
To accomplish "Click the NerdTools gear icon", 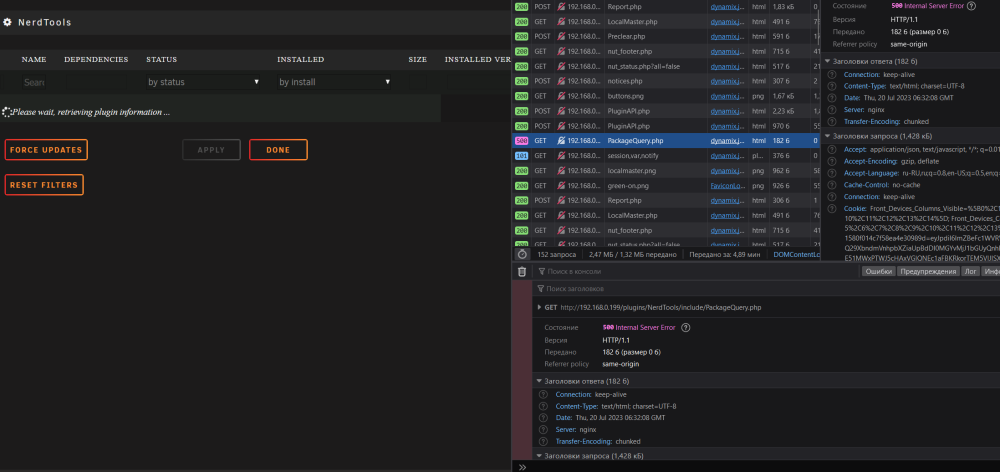I will (x=7, y=22).
